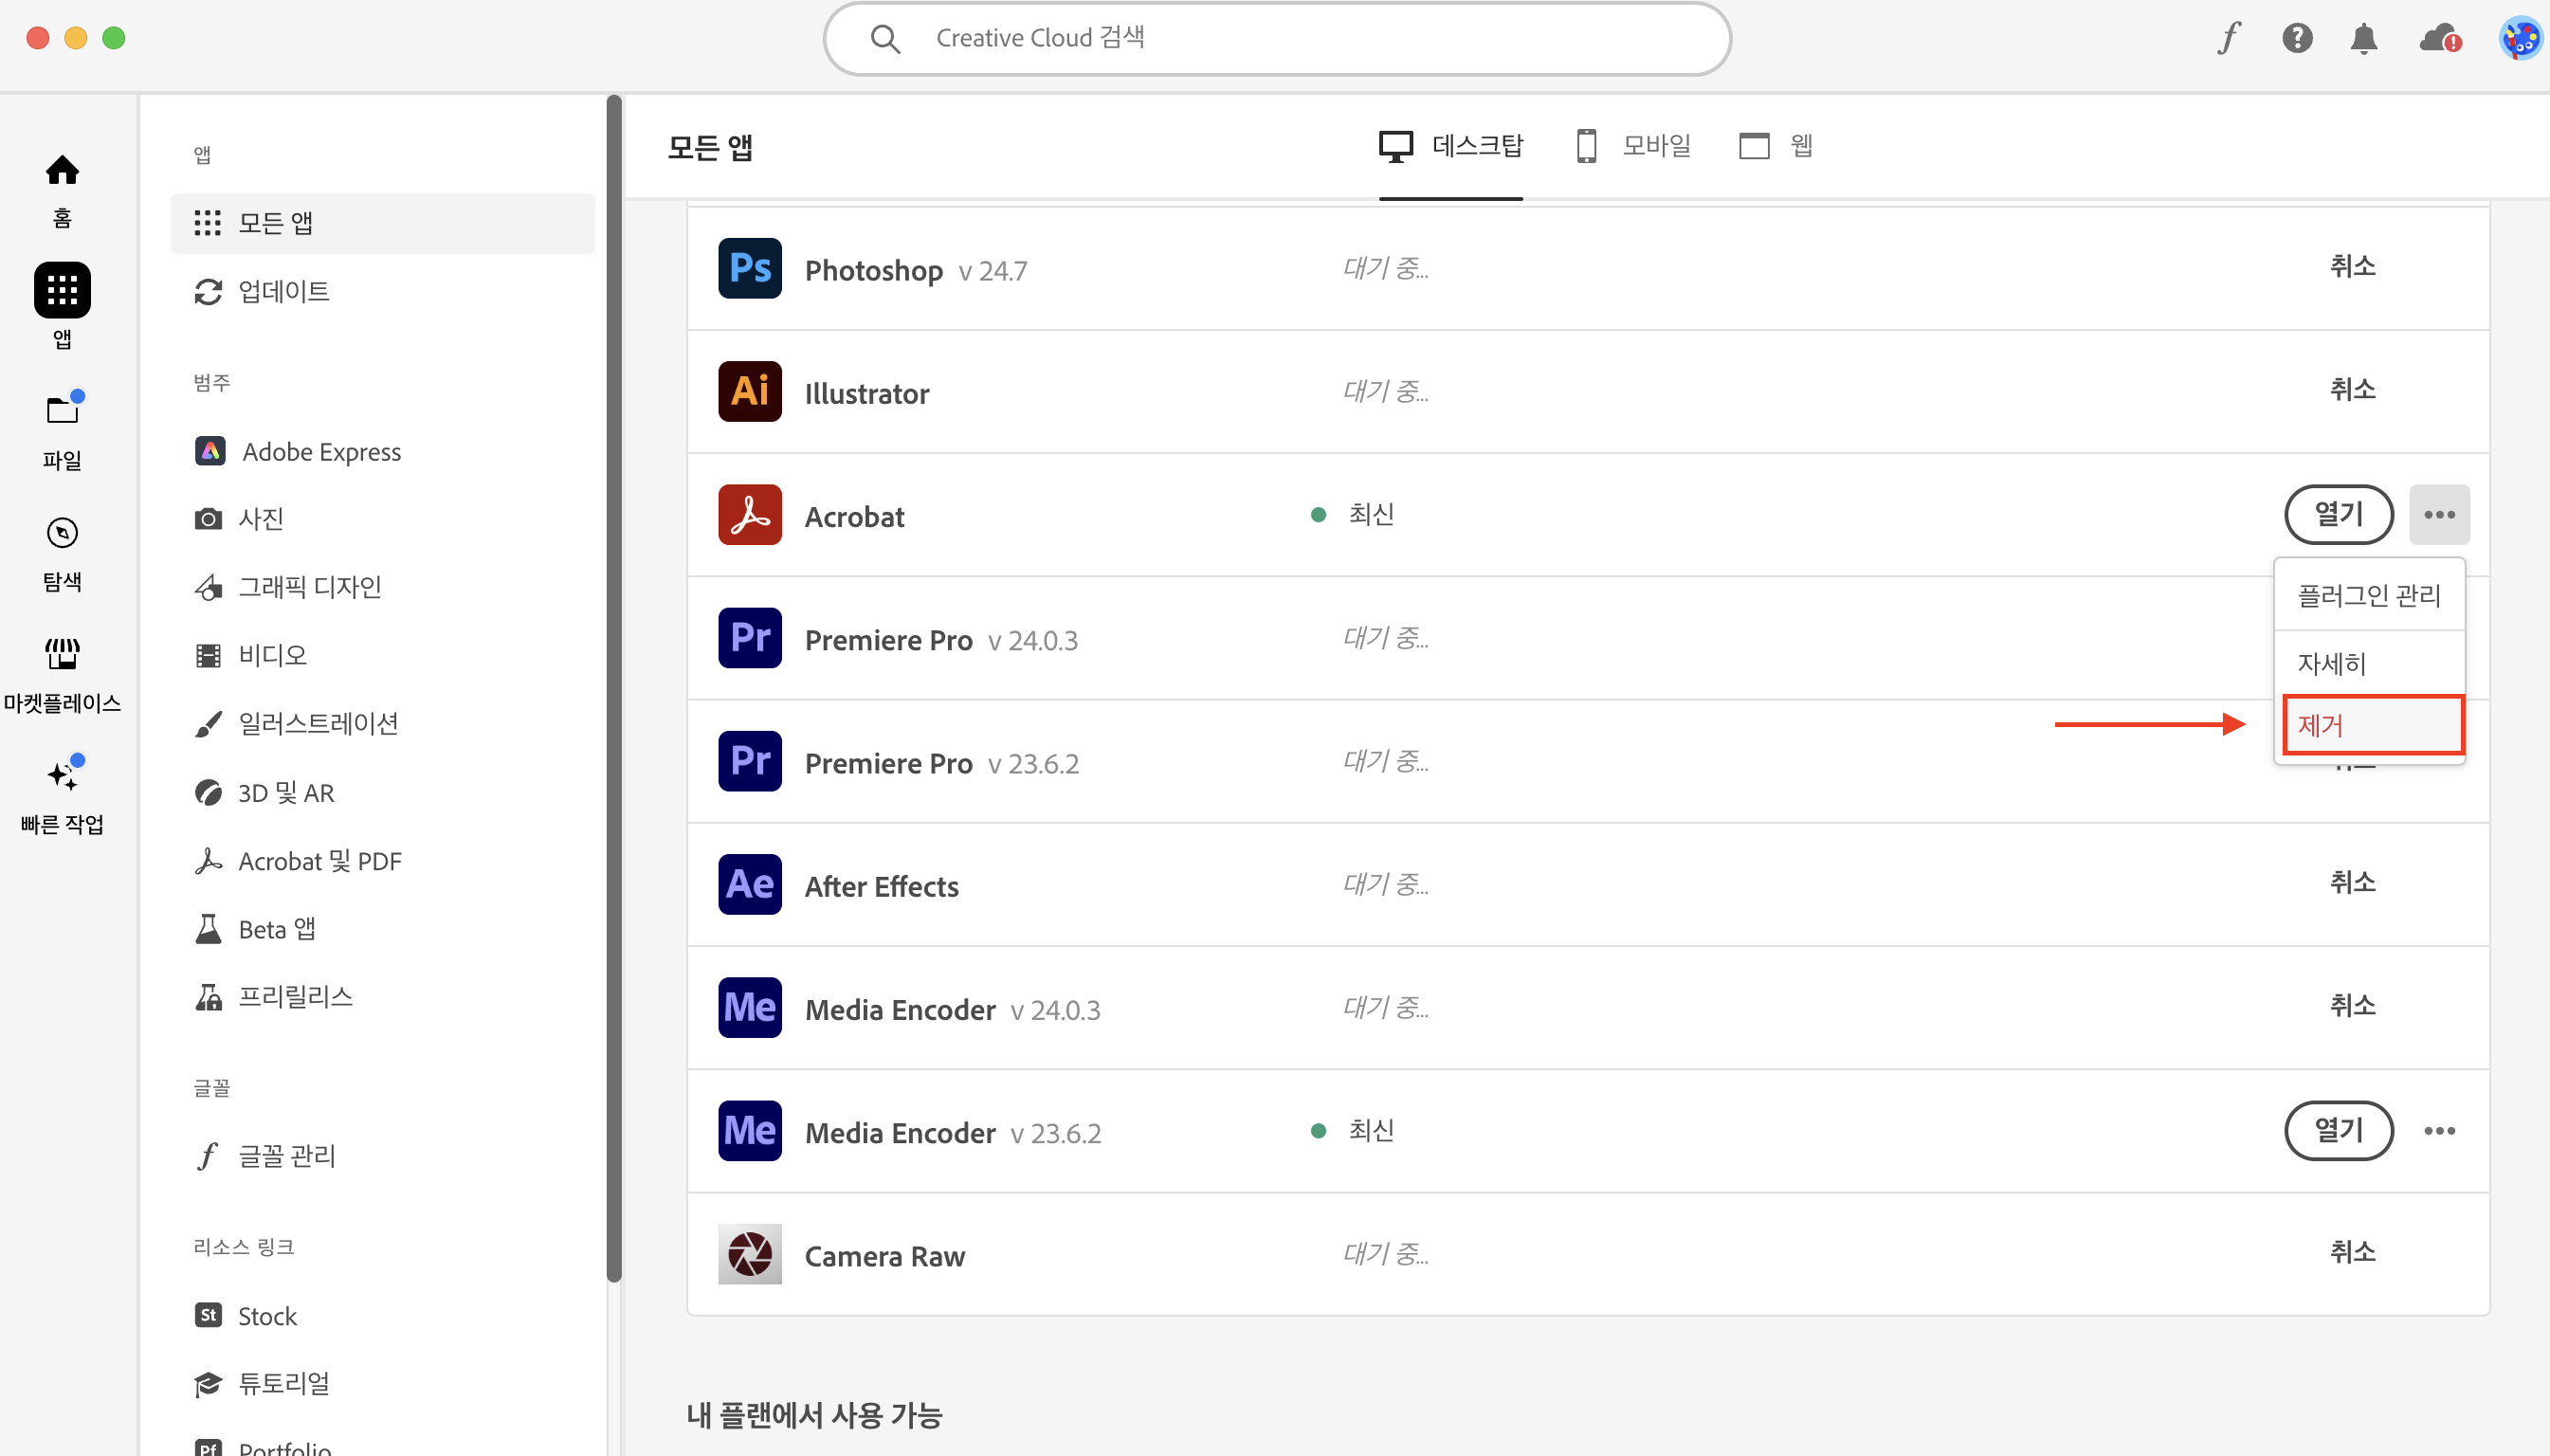Open Media Encoder v 23.6.2 more options

2439,1130
